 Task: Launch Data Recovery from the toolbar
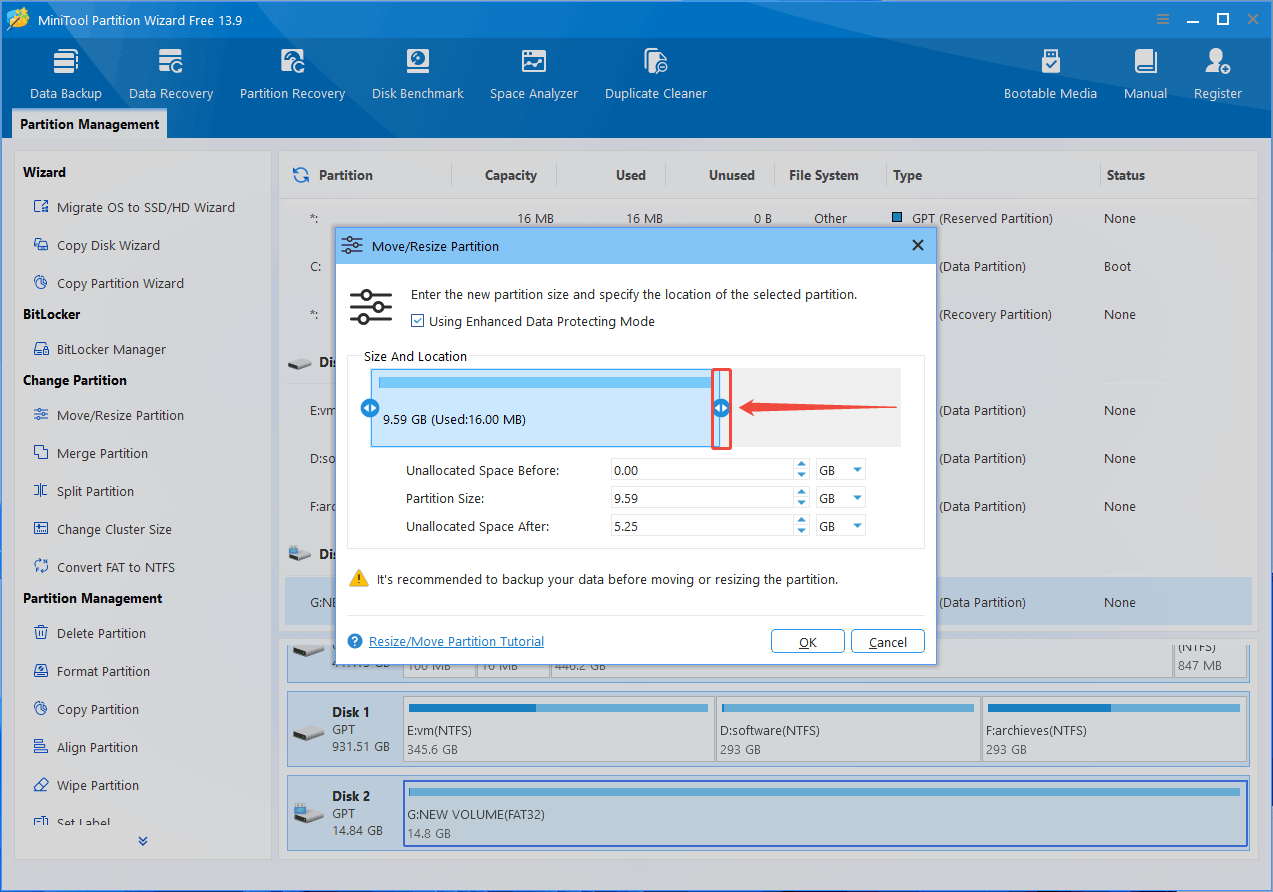tap(171, 74)
